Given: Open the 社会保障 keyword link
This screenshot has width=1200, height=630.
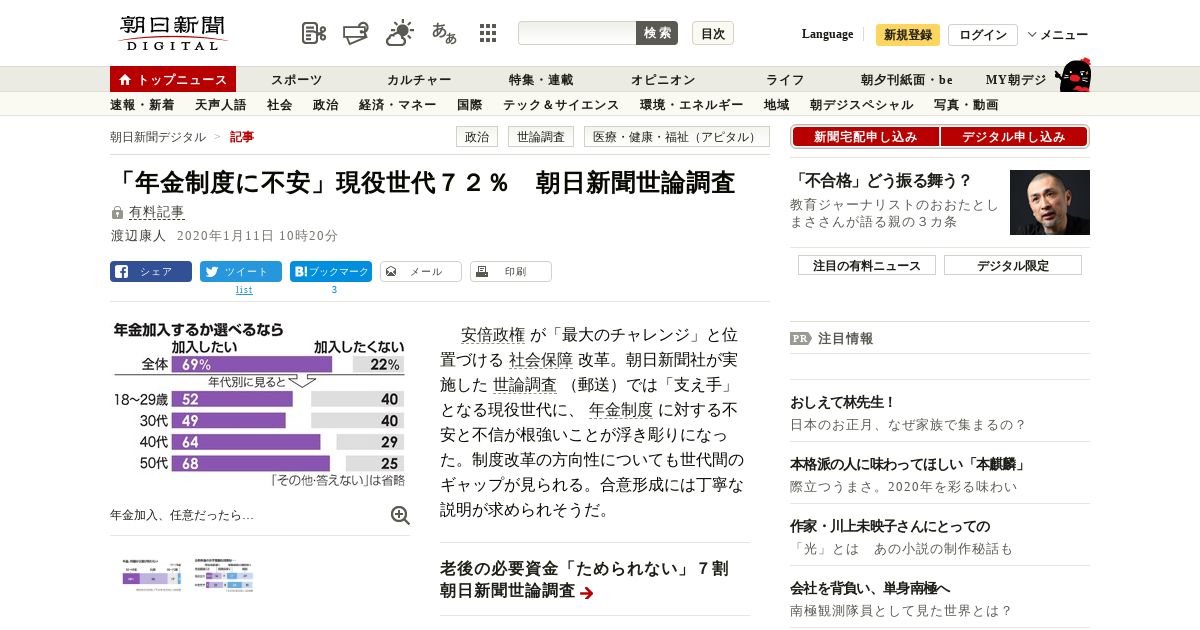Looking at the screenshot, I should 541,360.
